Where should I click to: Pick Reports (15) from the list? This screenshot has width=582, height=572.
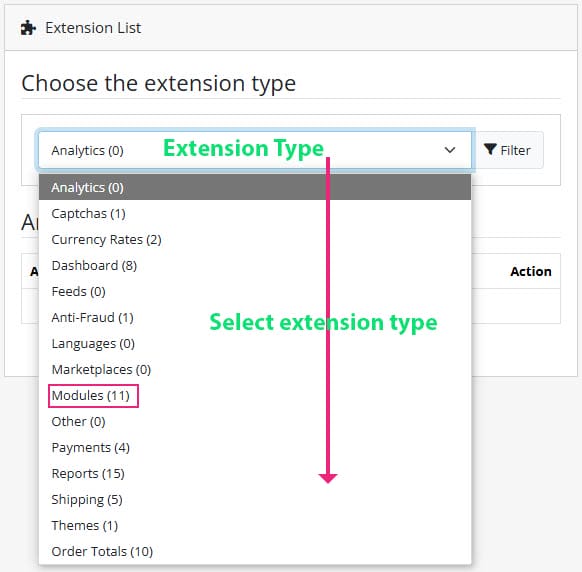click(x=255, y=473)
